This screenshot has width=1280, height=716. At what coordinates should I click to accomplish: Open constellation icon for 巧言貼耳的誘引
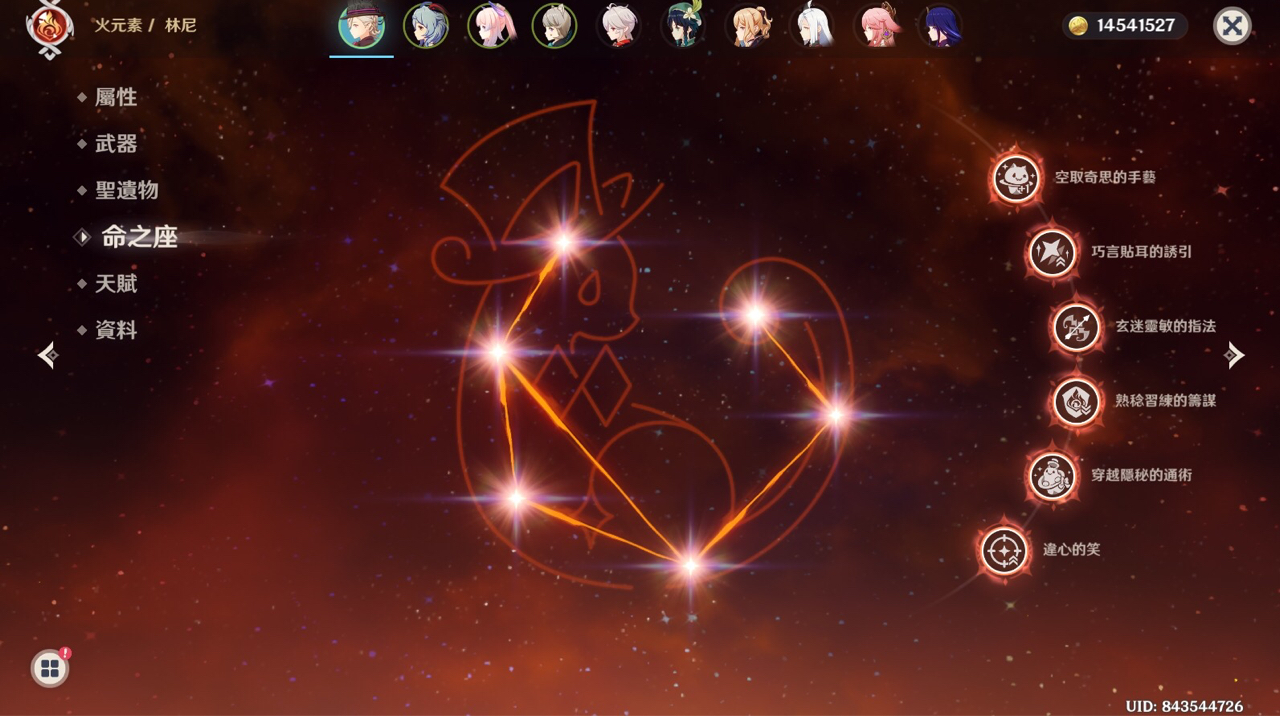tap(1052, 253)
